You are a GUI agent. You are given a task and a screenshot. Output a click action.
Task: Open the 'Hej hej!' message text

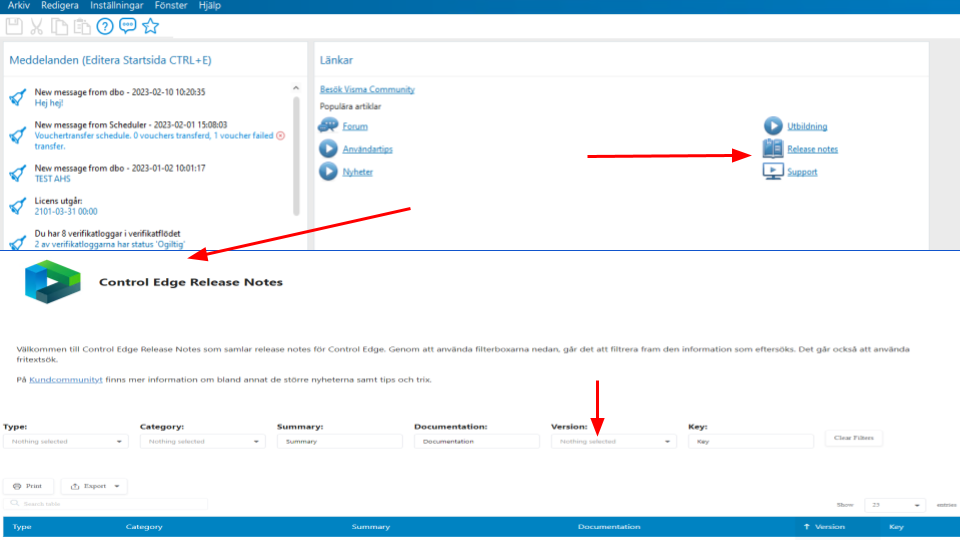click(49, 103)
